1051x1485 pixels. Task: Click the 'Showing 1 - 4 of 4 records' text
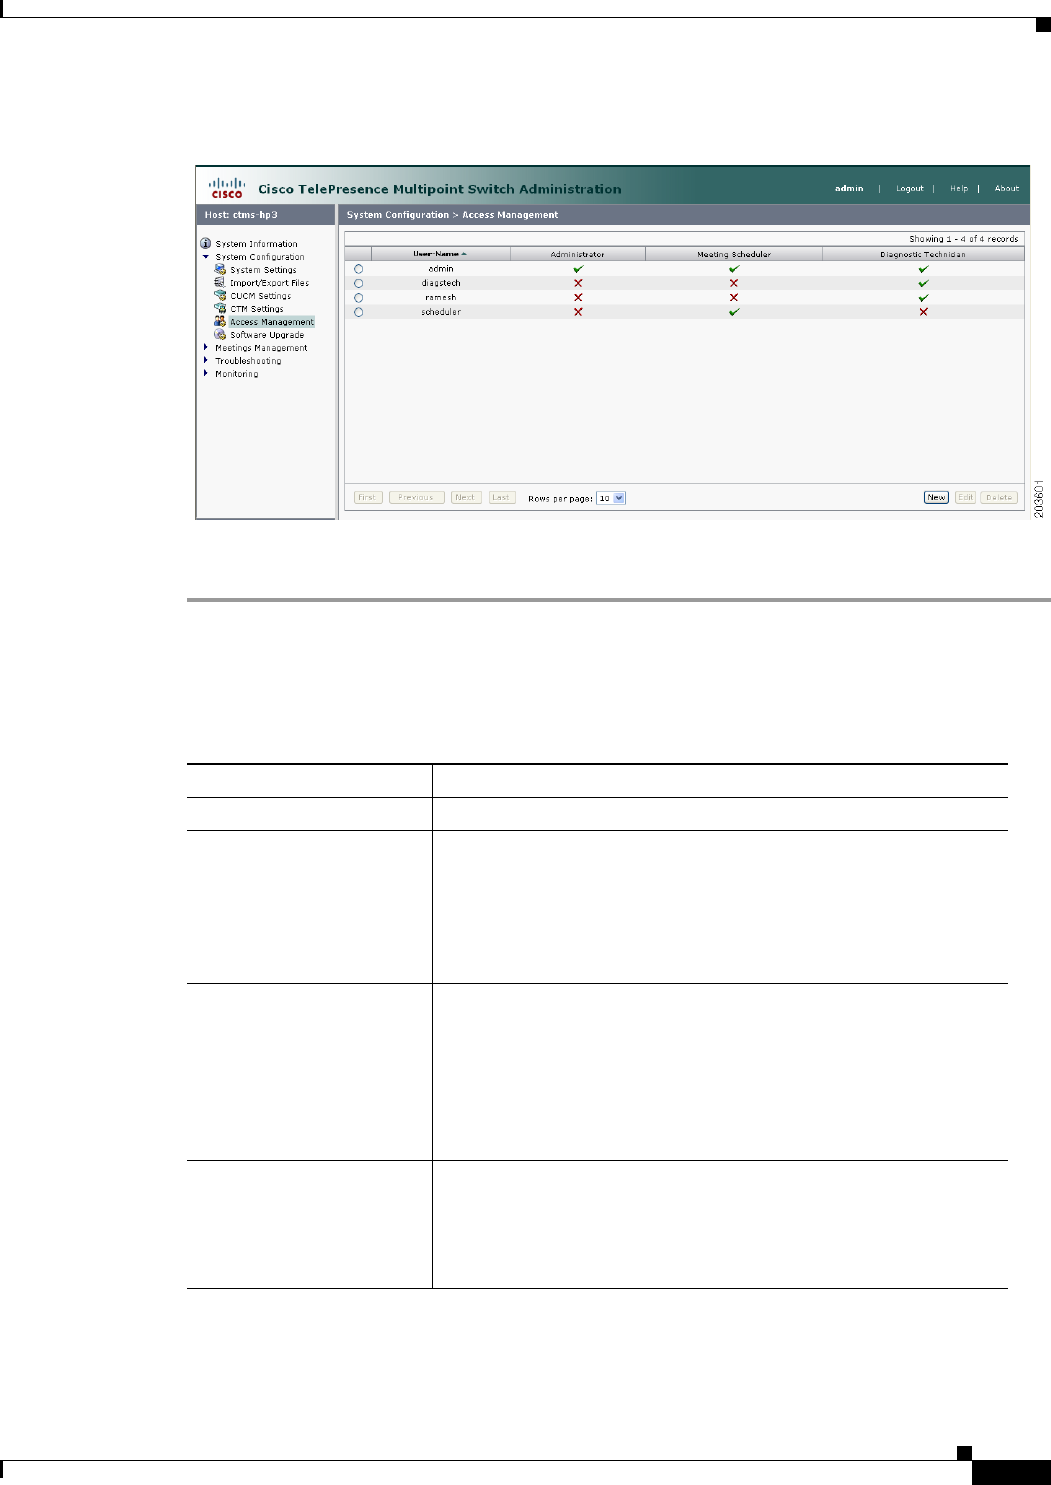pos(963,239)
